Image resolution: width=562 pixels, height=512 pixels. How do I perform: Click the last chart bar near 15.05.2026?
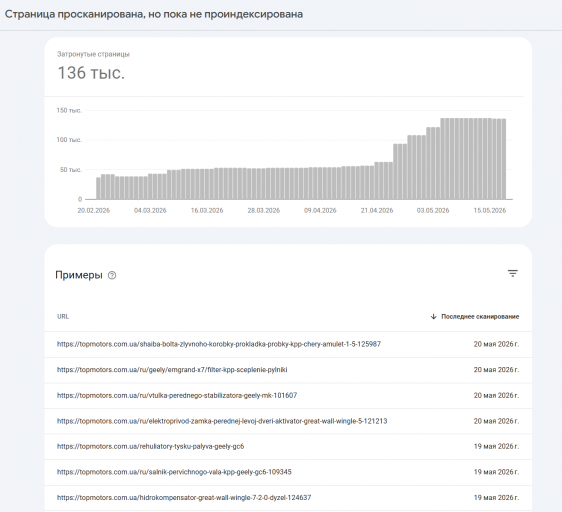[x=504, y=159]
